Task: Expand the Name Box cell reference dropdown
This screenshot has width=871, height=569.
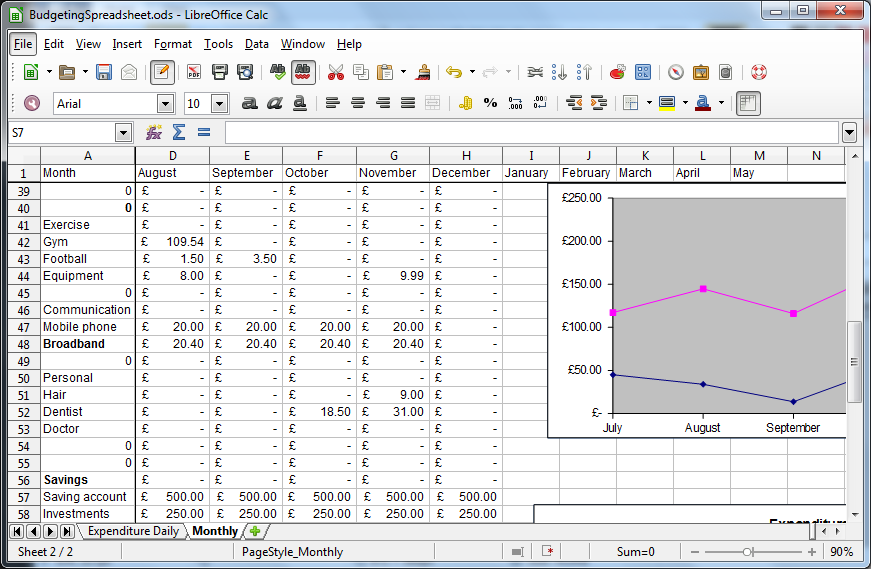Action: [124, 133]
